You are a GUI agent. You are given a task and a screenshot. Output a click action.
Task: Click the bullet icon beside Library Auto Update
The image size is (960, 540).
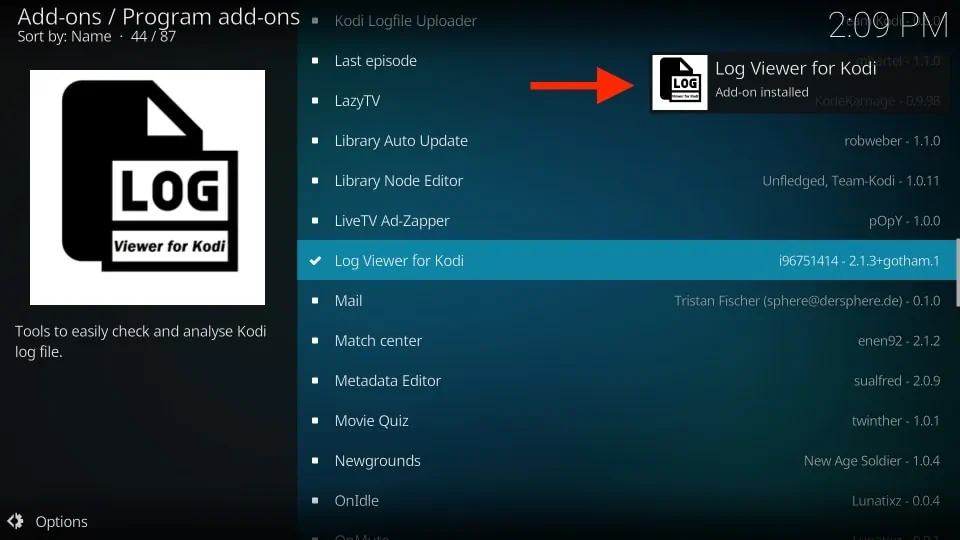(x=315, y=141)
